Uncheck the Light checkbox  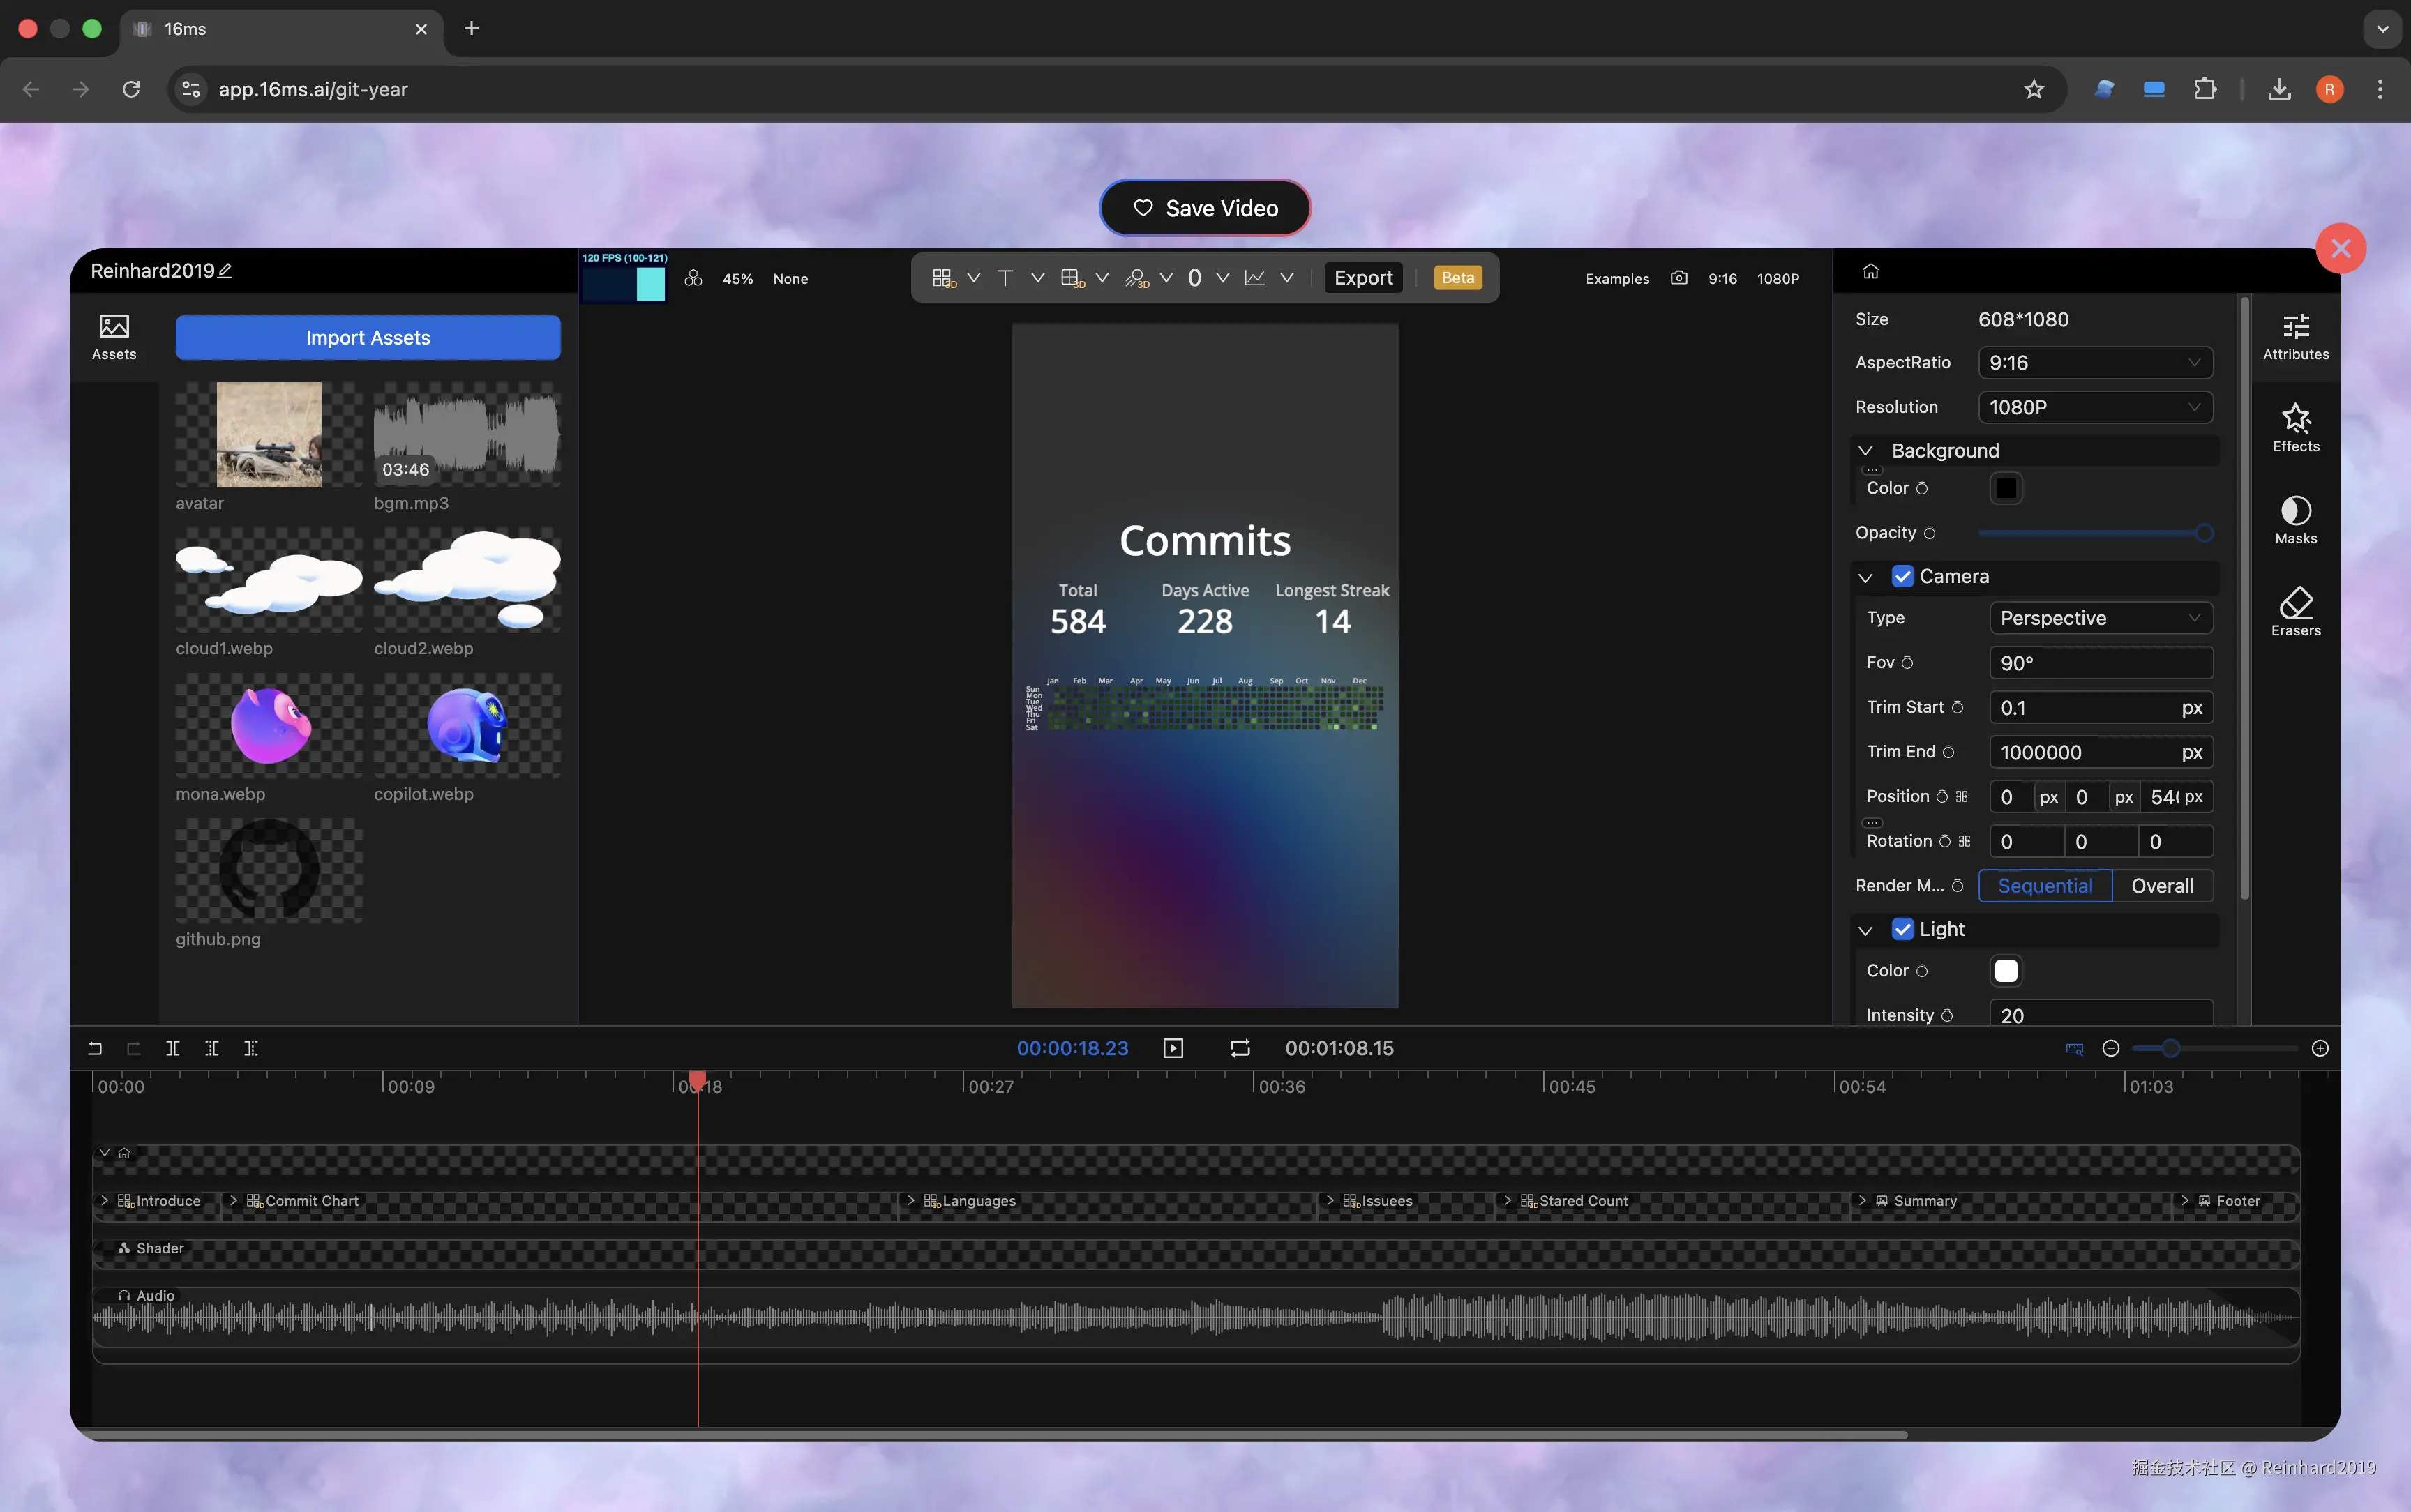pos(1902,929)
